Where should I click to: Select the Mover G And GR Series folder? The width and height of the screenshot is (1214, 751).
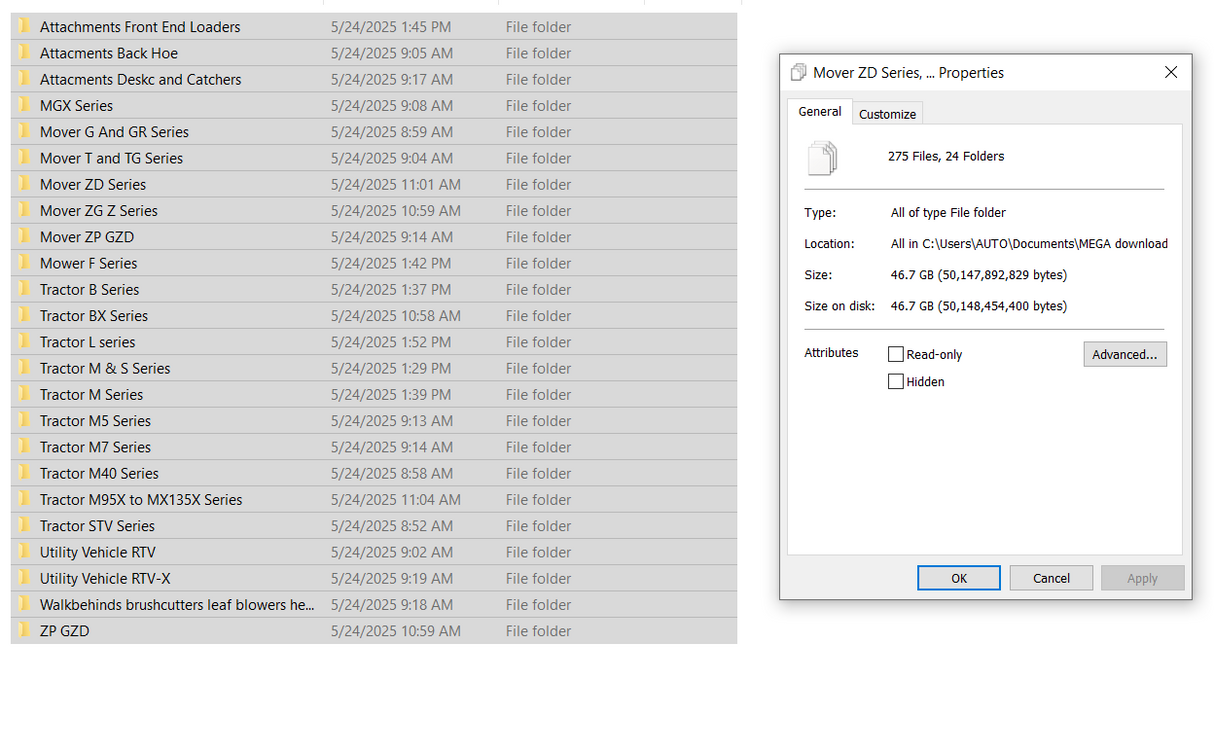pyautogui.click(x=114, y=132)
